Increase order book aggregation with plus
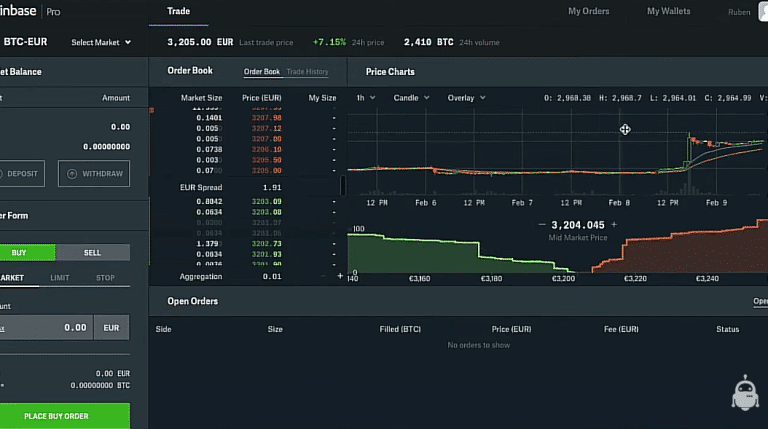The height and width of the screenshot is (429, 768). (x=340, y=276)
